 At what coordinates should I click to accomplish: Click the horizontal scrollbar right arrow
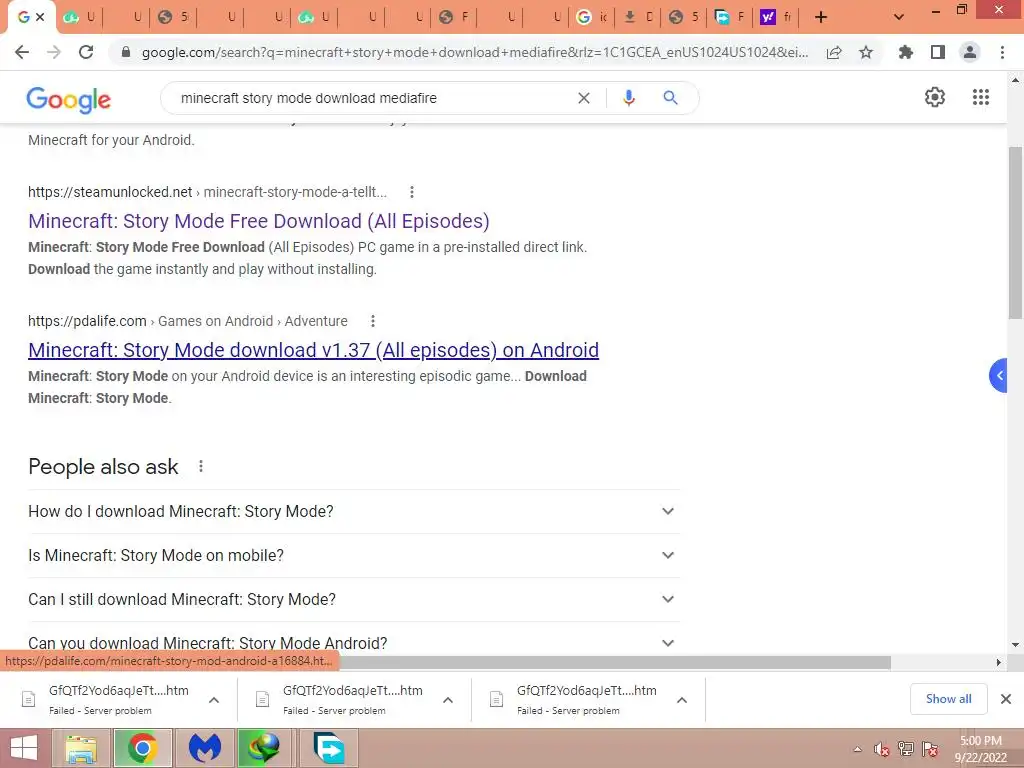(x=999, y=663)
